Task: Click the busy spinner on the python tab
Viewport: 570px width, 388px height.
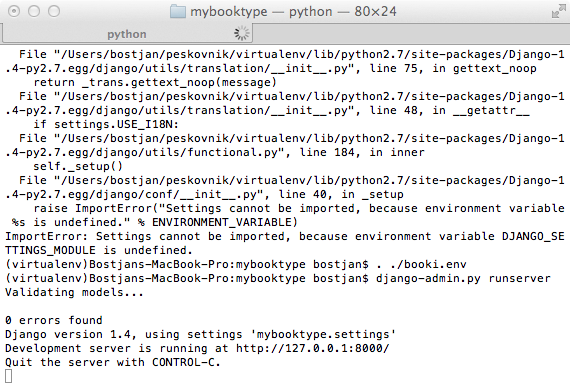Action: tap(242, 33)
